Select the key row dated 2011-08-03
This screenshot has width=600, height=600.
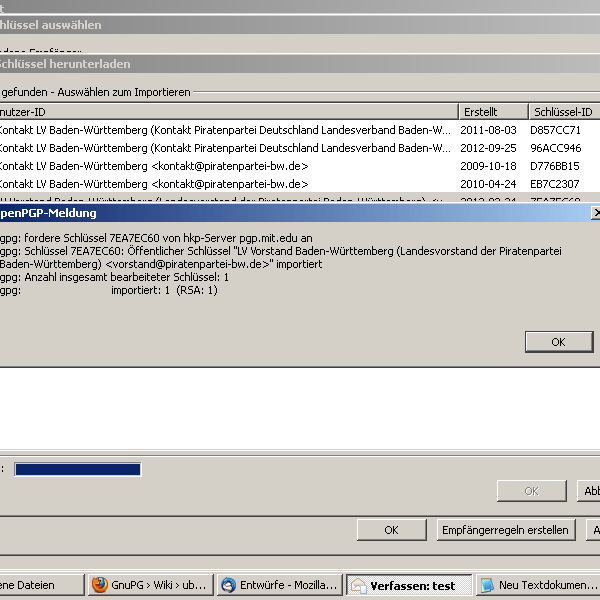300,130
